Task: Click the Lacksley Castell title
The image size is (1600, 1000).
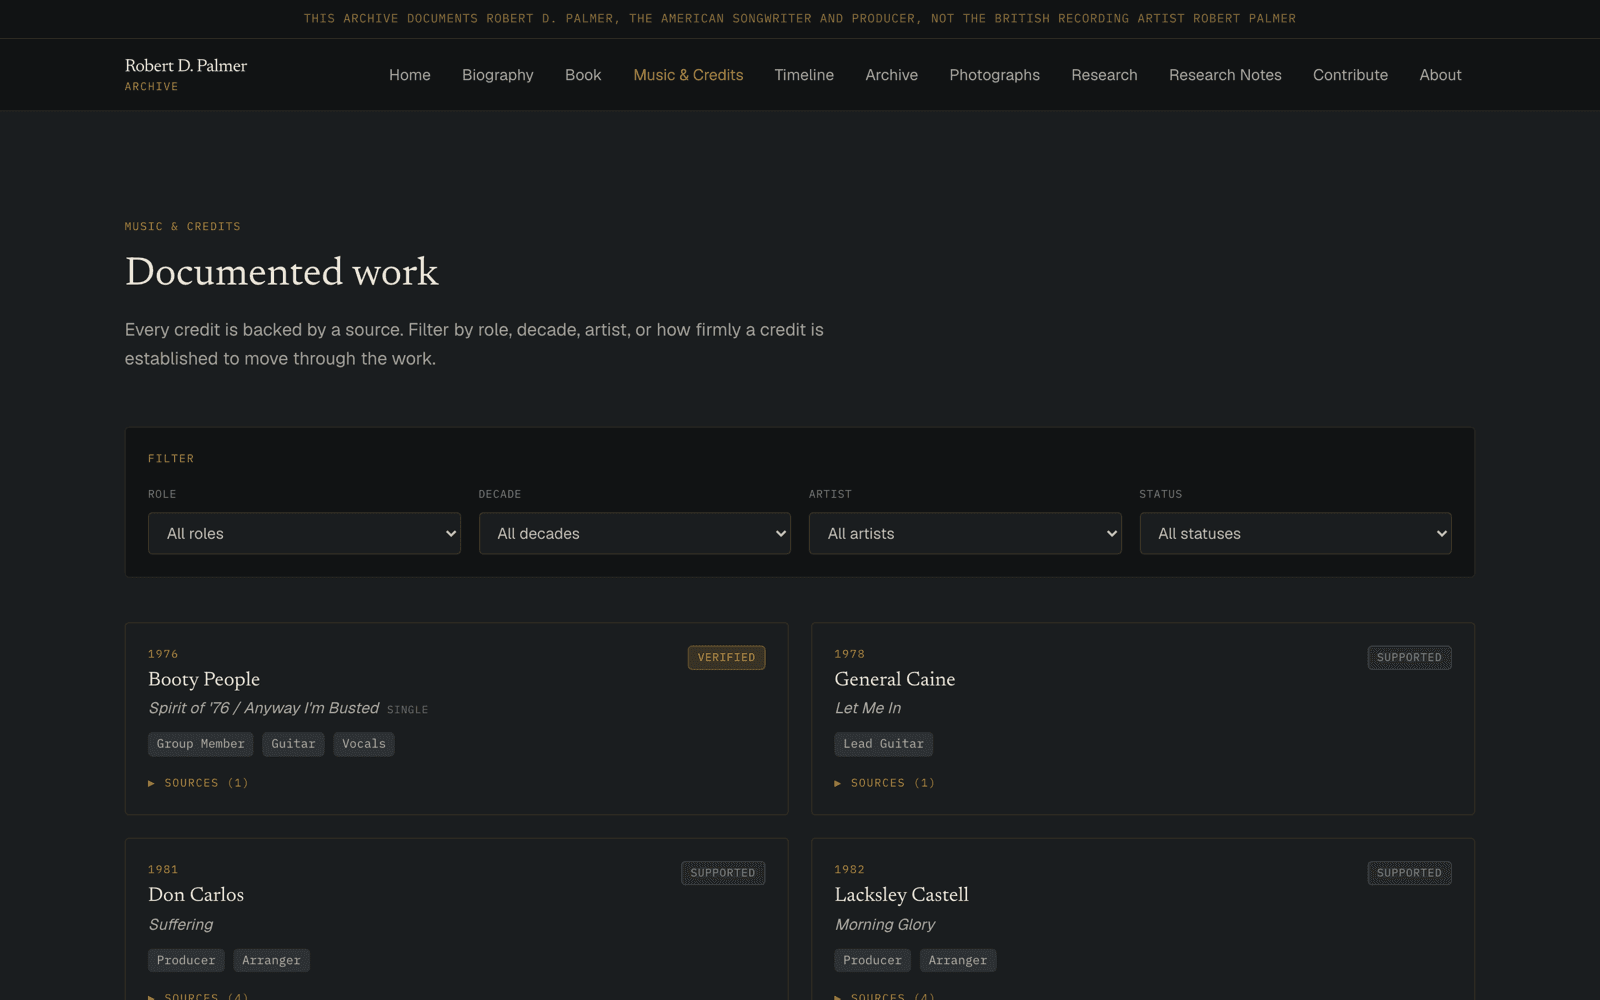Action: pyautogui.click(x=902, y=895)
